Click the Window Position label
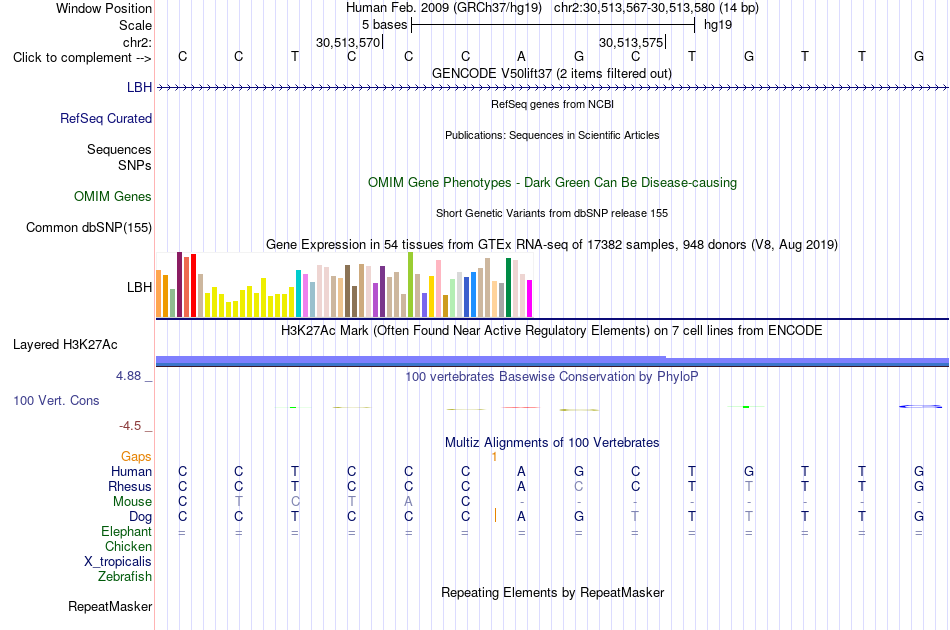The height and width of the screenshot is (630, 950). (x=104, y=8)
